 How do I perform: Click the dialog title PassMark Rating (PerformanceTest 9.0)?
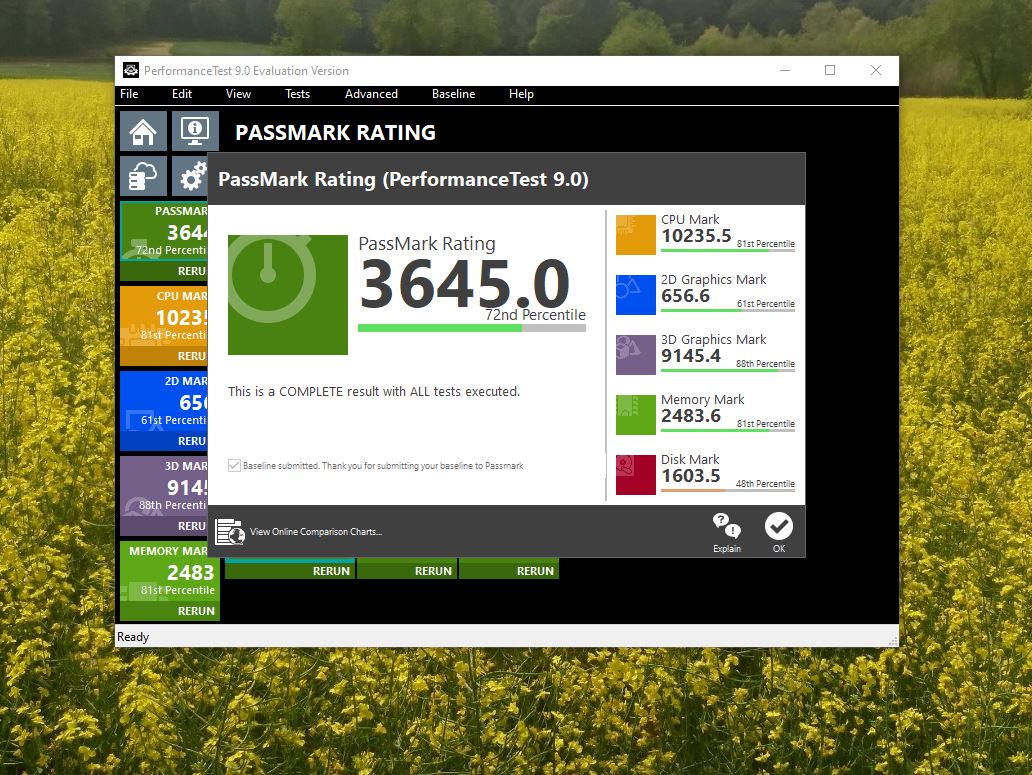[x=403, y=179]
